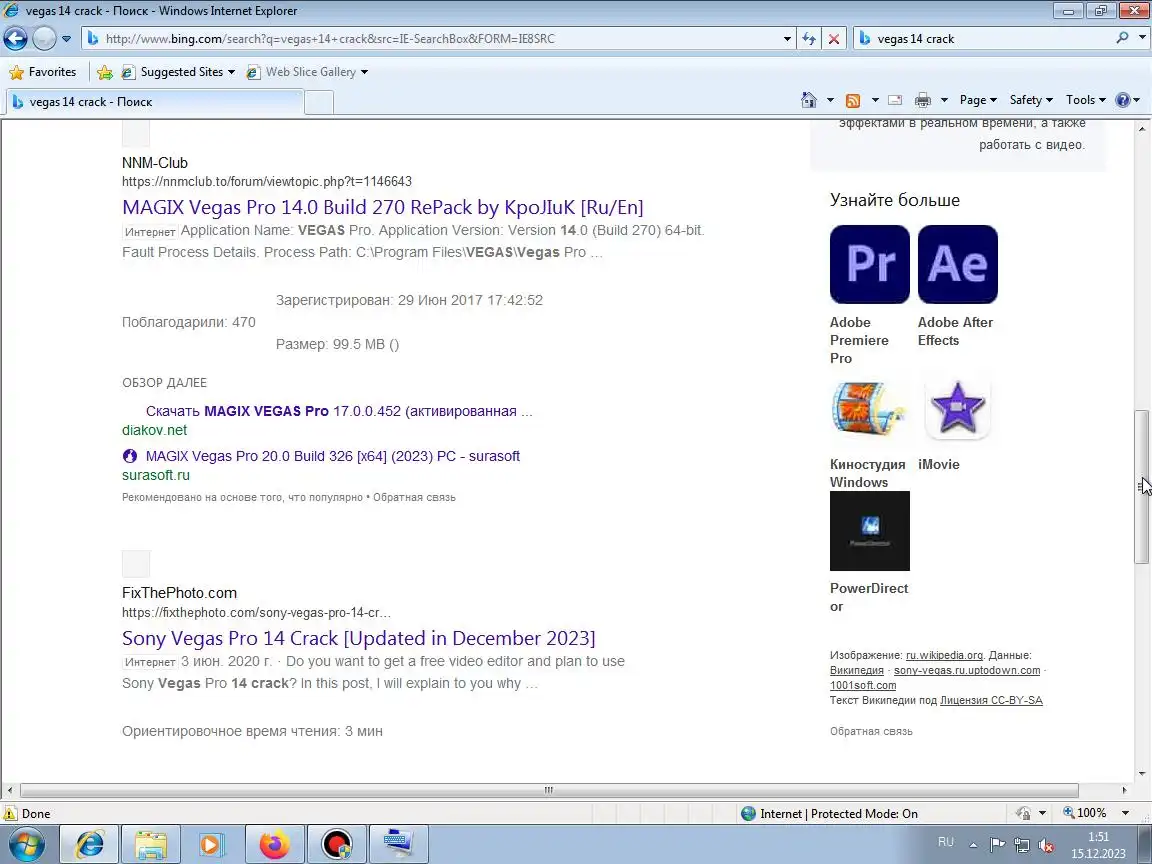1152x864 pixels.
Task: Open screen recorder taskbar icon
Action: tap(336, 844)
